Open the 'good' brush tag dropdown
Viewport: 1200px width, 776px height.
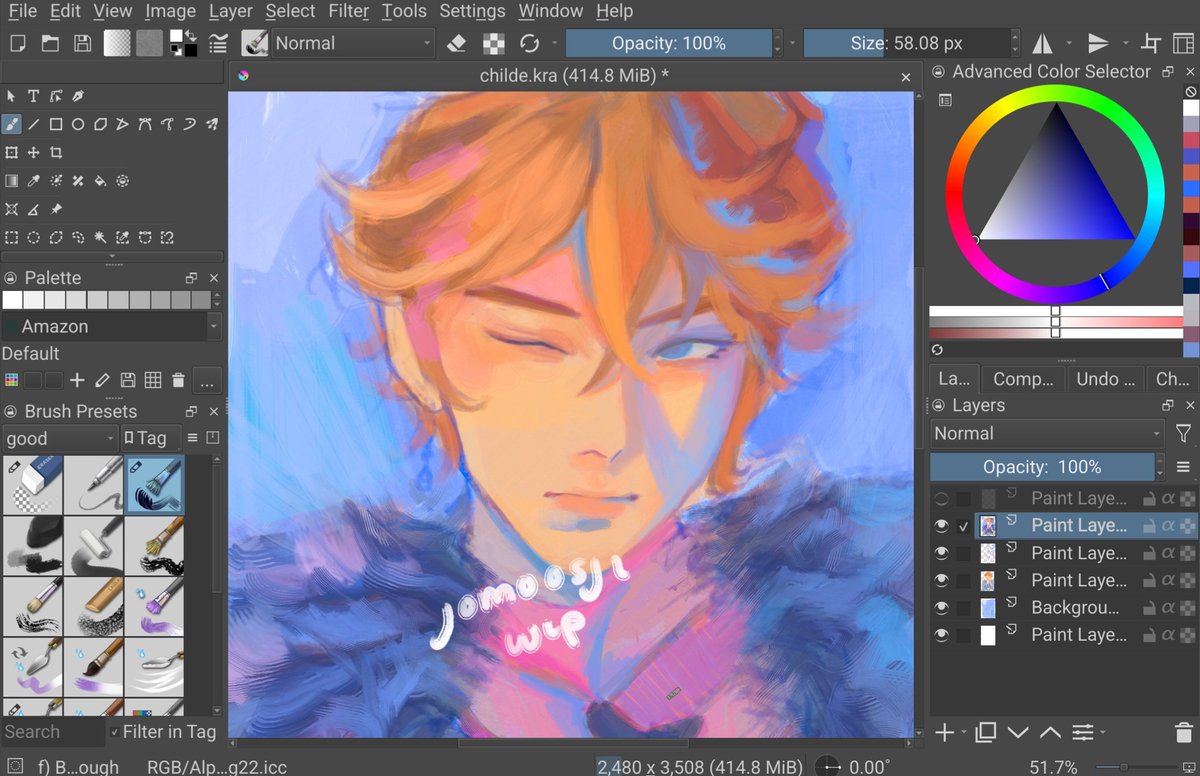click(x=60, y=438)
